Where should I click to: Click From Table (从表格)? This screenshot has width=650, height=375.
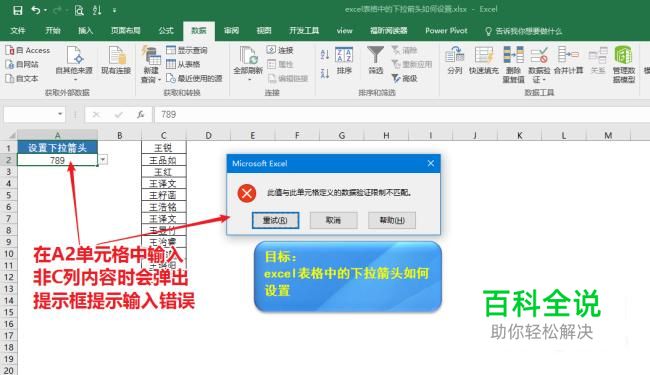coord(183,64)
